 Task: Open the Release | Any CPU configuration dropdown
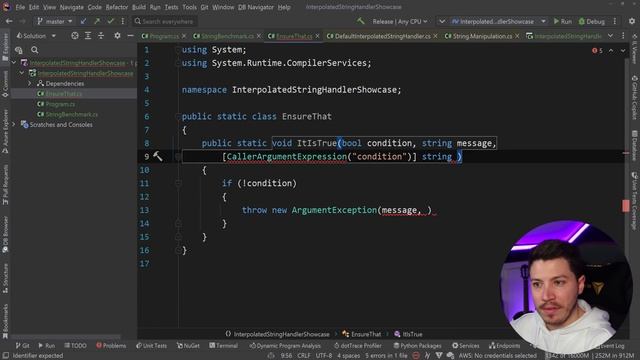[400, 21]
